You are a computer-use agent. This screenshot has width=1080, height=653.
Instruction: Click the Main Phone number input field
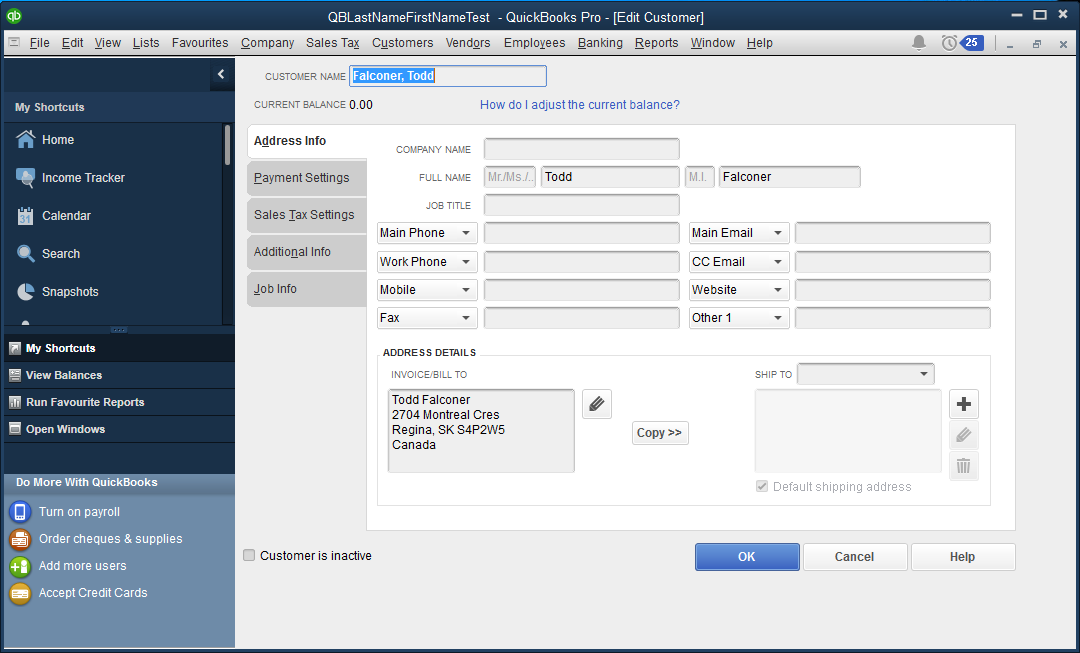(x=581, y=233)
